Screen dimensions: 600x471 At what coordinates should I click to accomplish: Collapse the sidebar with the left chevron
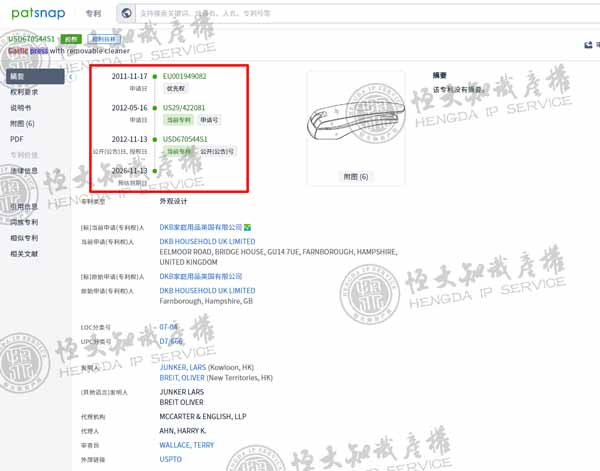[x=71, y=77]
